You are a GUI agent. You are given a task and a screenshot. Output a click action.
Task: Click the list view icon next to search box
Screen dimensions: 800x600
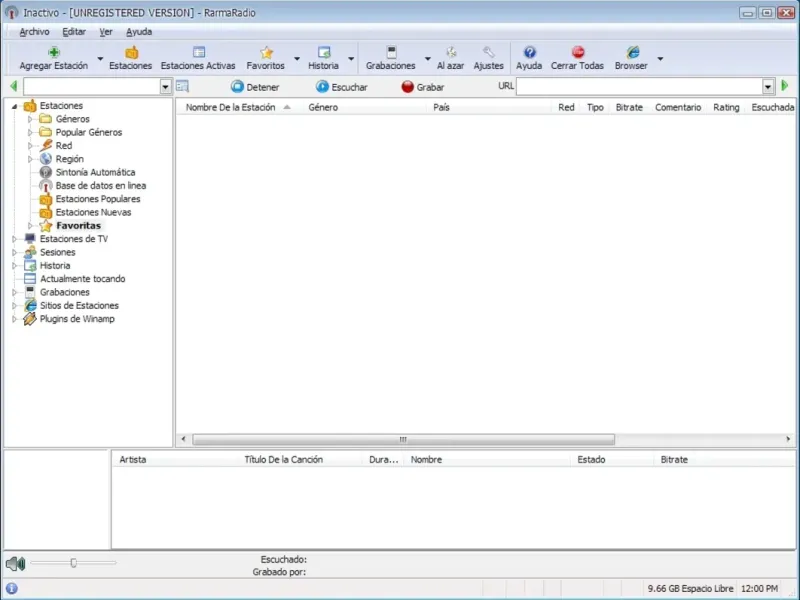pyautogui.click(x=182, y=86)
